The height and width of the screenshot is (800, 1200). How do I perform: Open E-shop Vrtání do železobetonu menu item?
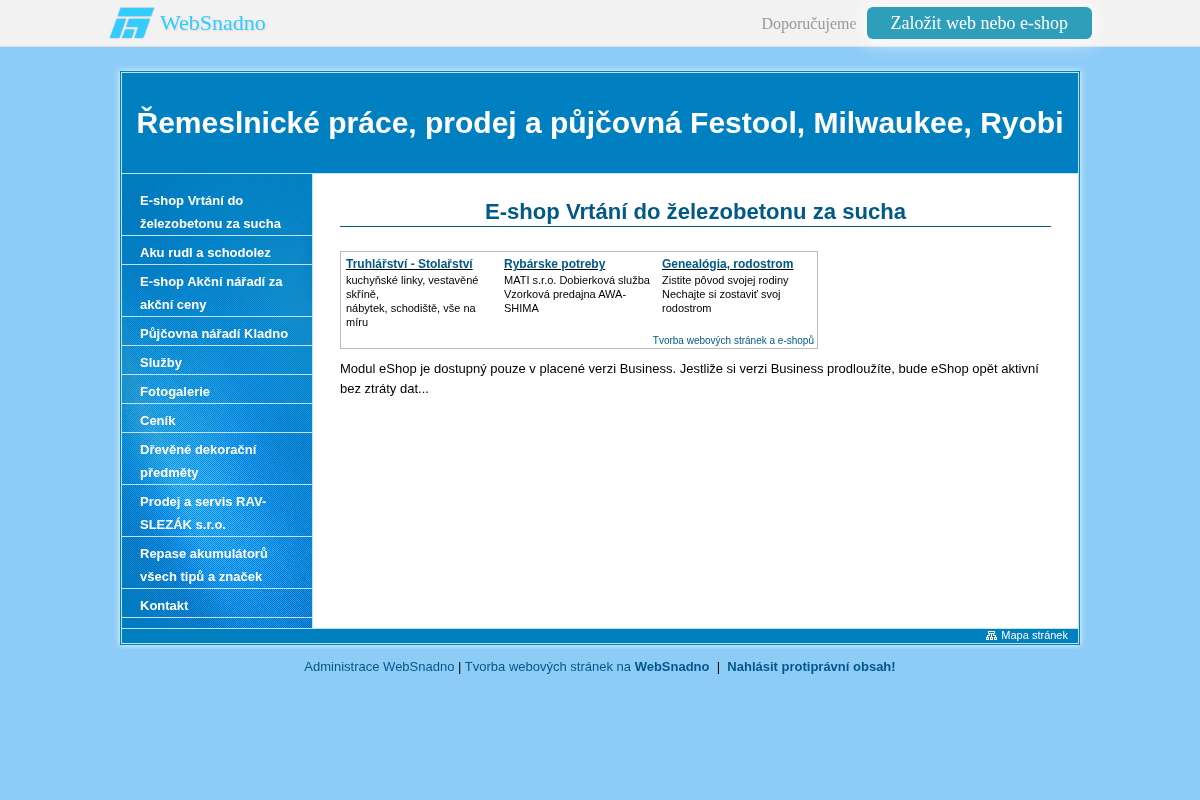(217, 212)
